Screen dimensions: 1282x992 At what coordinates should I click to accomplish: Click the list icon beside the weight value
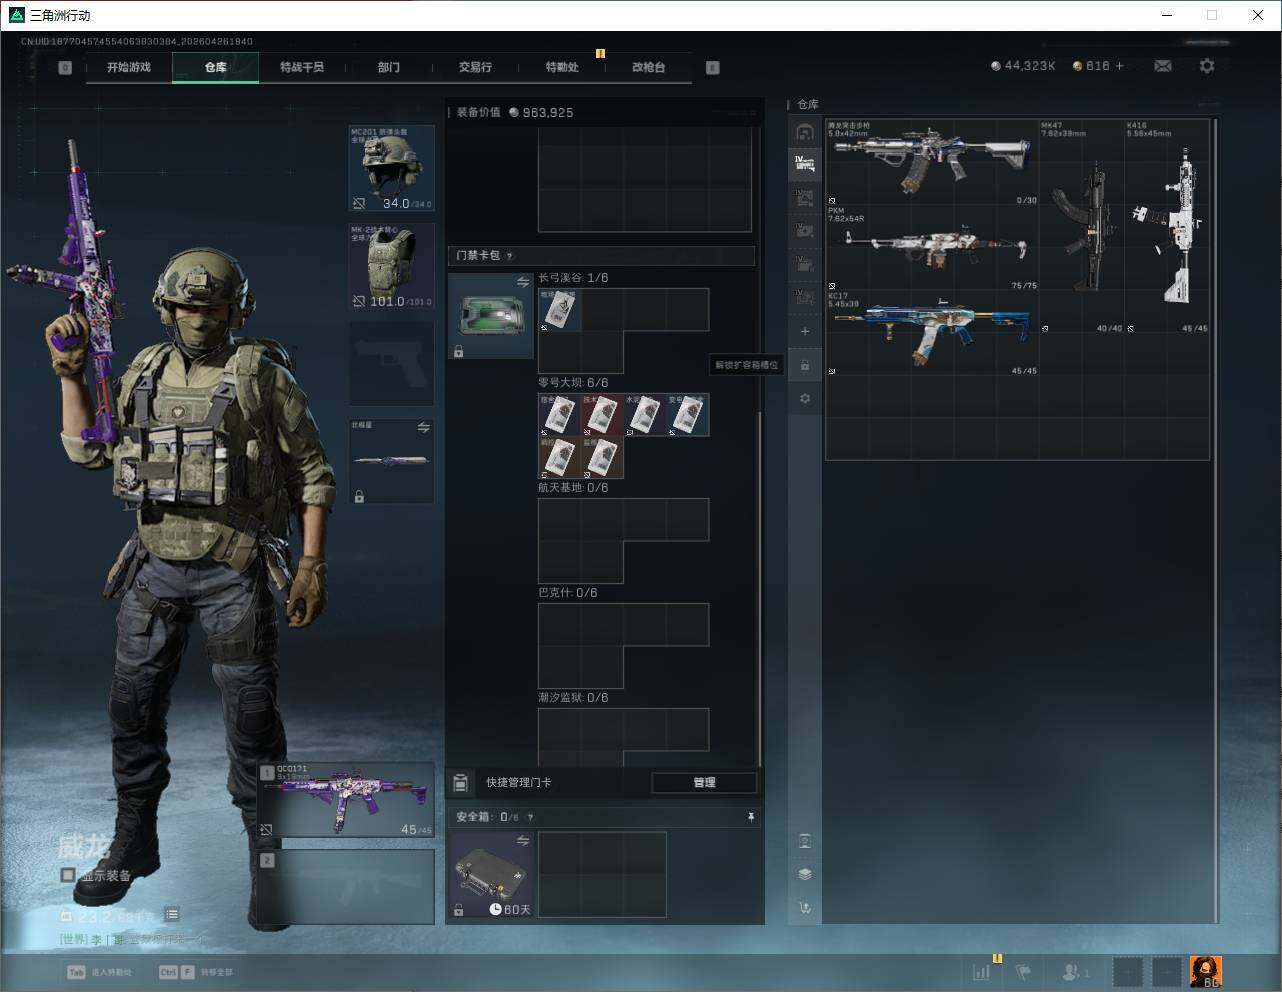coord(172,914)
